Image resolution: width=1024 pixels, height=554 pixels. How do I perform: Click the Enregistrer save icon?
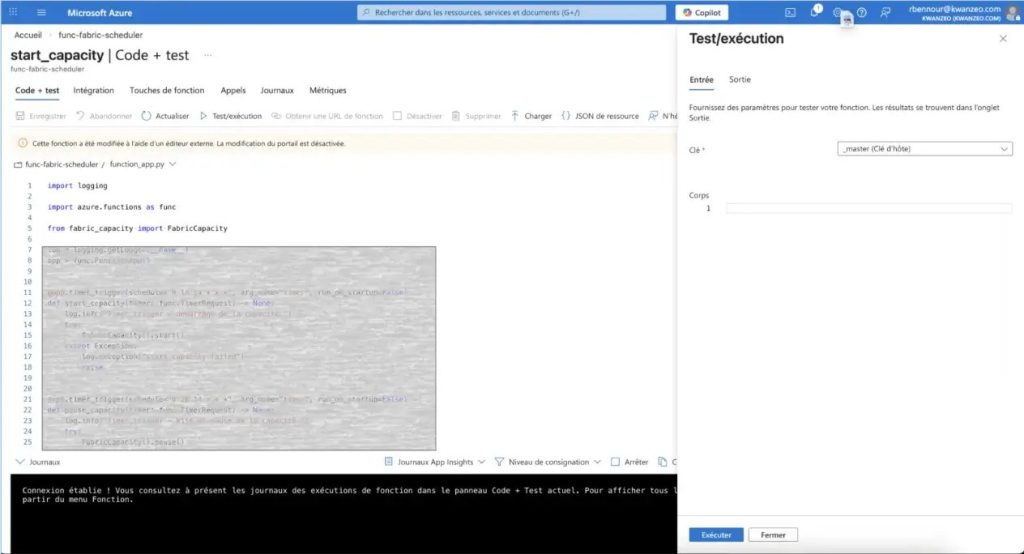pyautogui.click(x=20, y=116)
